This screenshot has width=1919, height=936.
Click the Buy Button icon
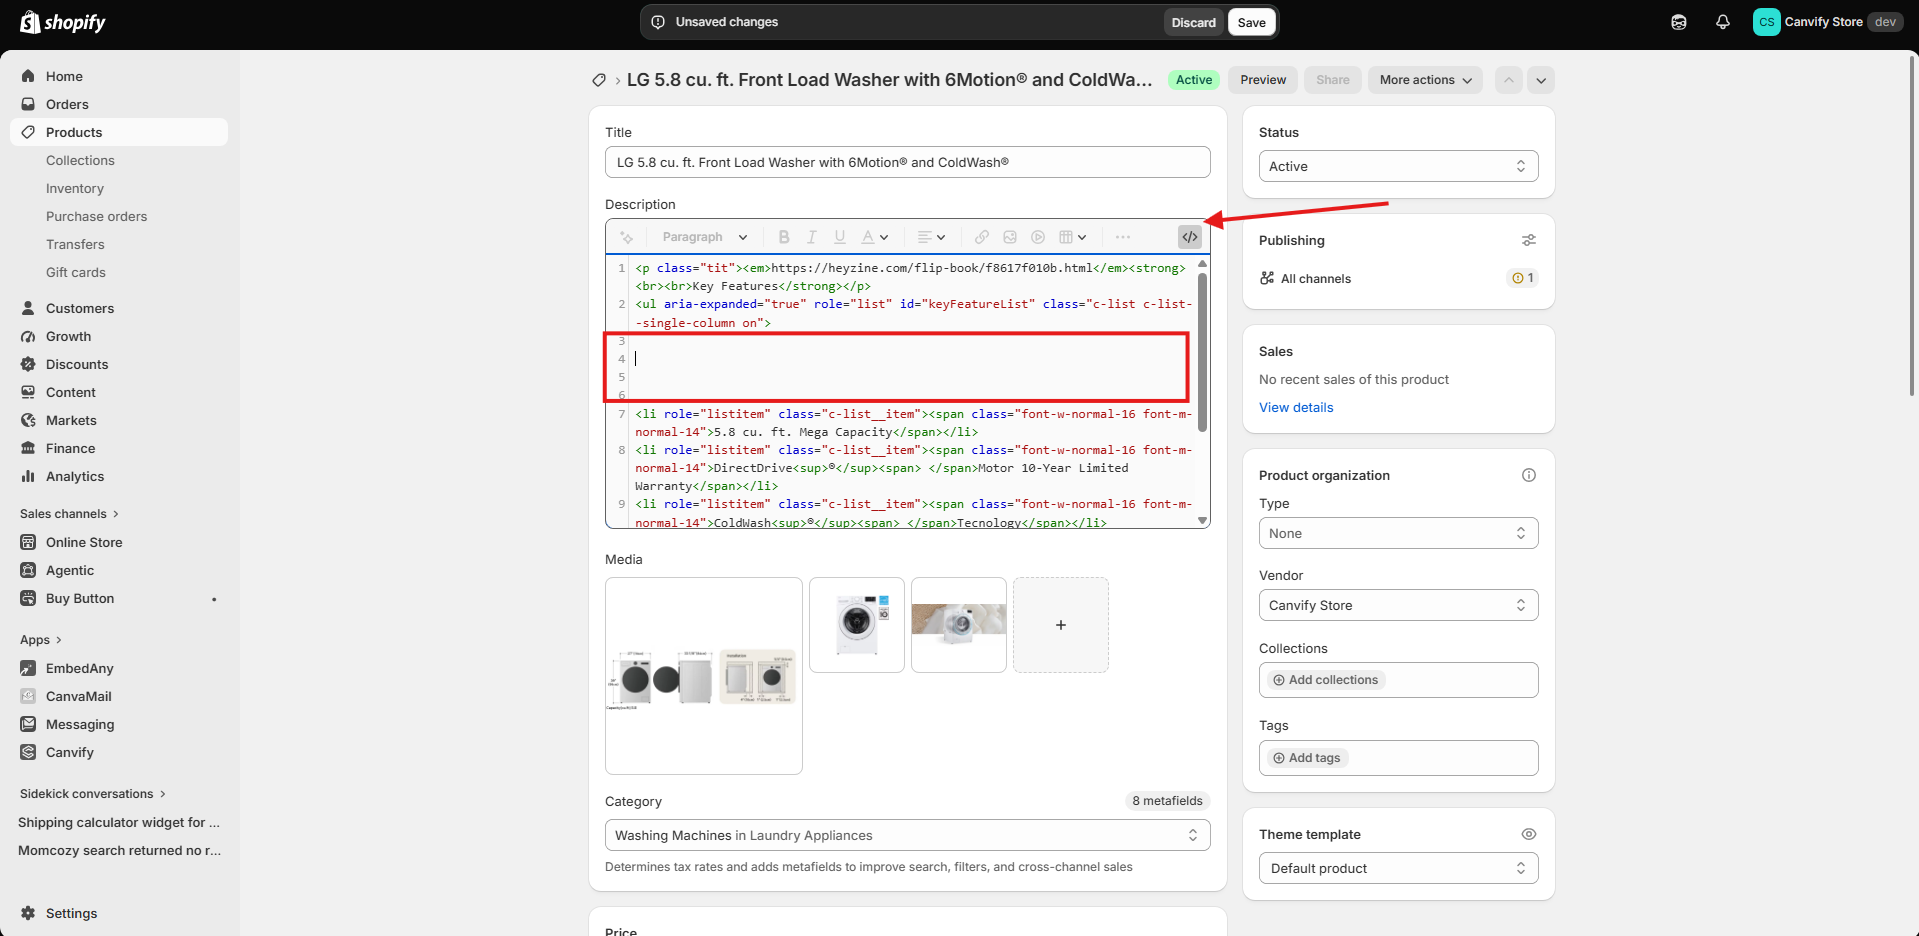pos(28,598)
